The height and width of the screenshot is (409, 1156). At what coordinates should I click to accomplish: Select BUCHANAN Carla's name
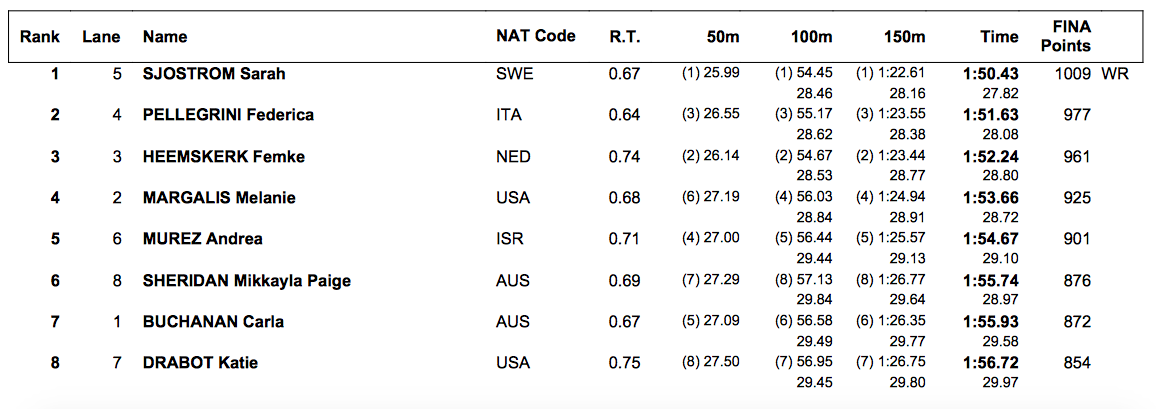[x=214, y=322]
